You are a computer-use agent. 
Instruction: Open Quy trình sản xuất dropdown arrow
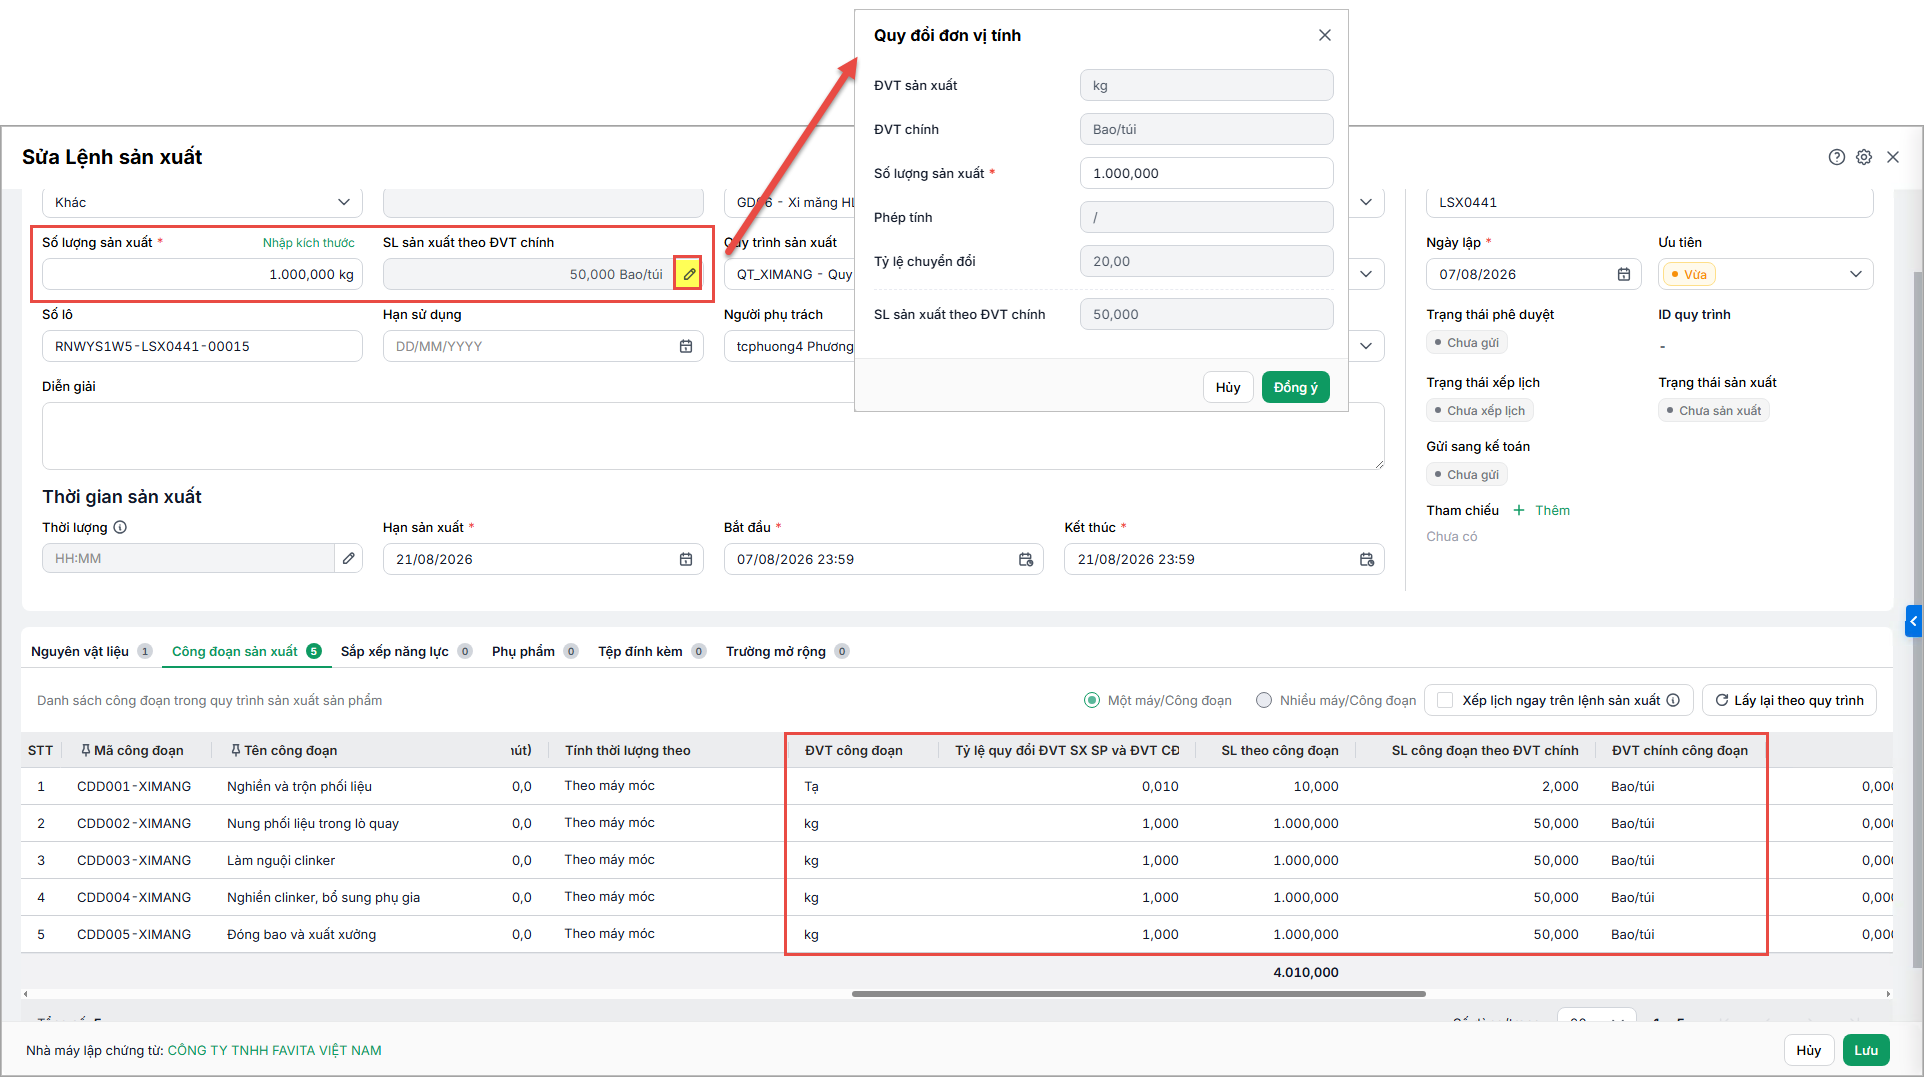1366,274
